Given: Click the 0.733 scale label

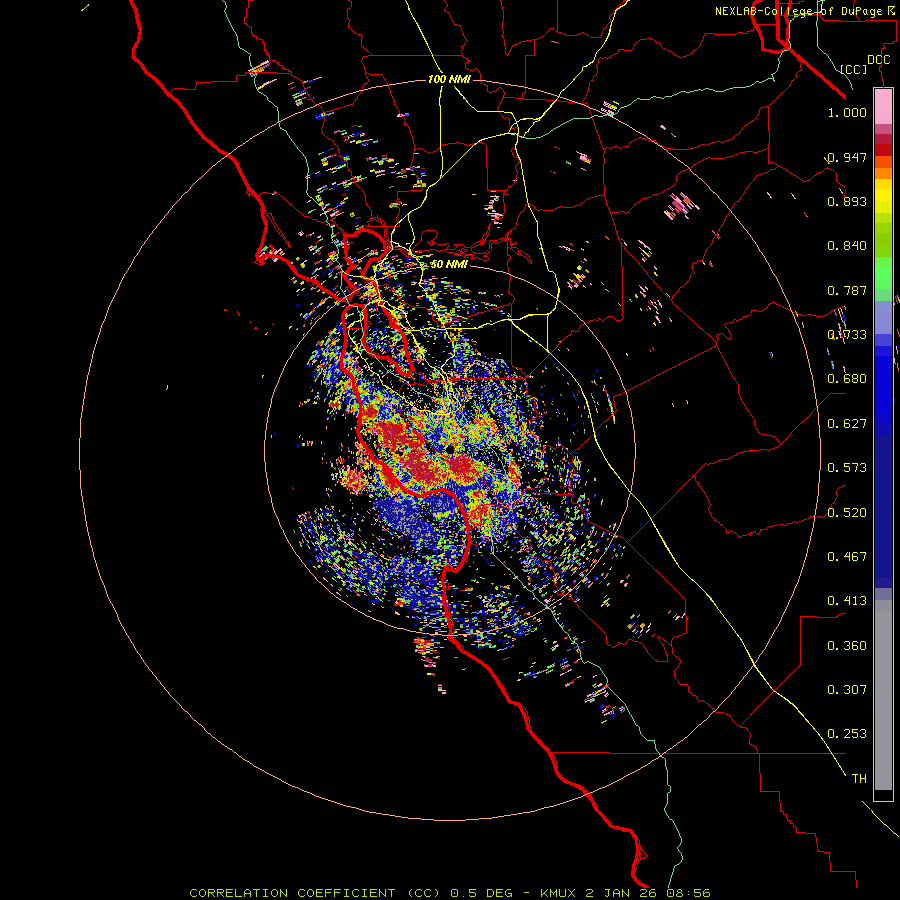Looking at the screenshot, I should coord(847,335).
